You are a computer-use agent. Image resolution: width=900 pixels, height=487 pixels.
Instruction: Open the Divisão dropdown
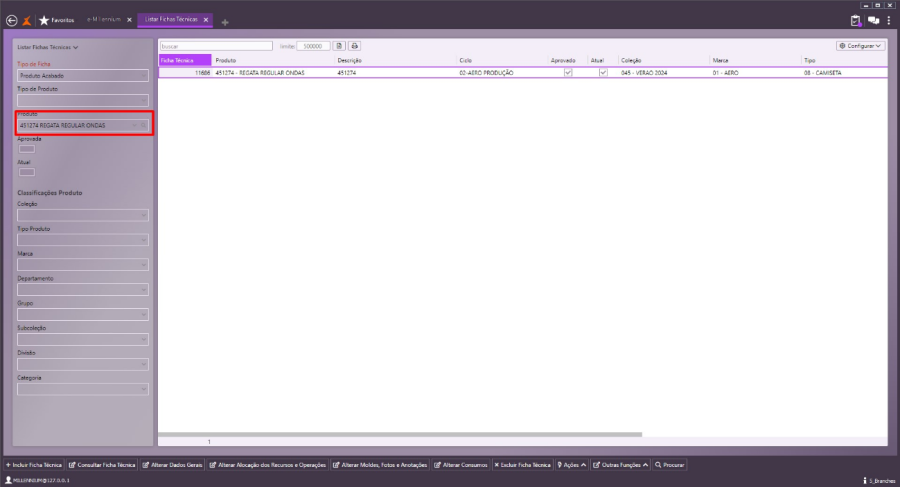pyautogui.click(x=83, y=364)
